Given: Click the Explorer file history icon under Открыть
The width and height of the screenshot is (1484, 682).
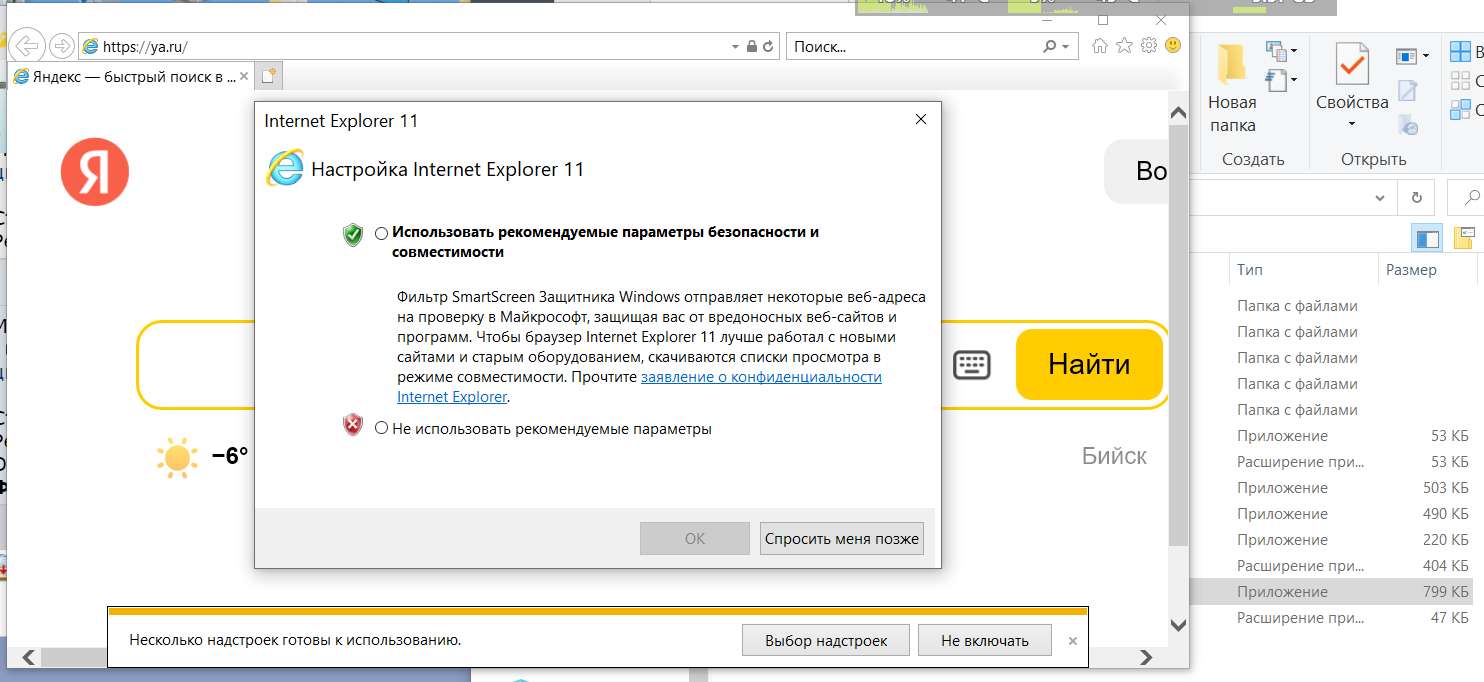Looking at the screenshot, I should pos(1408,124).
